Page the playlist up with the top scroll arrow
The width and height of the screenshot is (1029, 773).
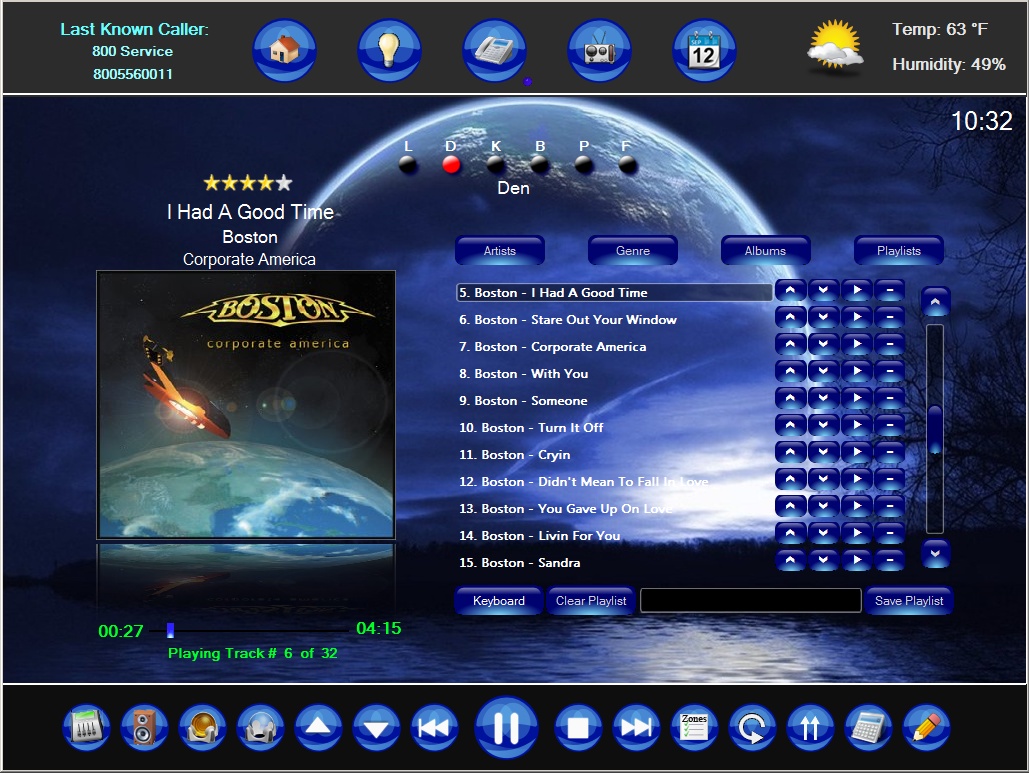pos(935,302)
